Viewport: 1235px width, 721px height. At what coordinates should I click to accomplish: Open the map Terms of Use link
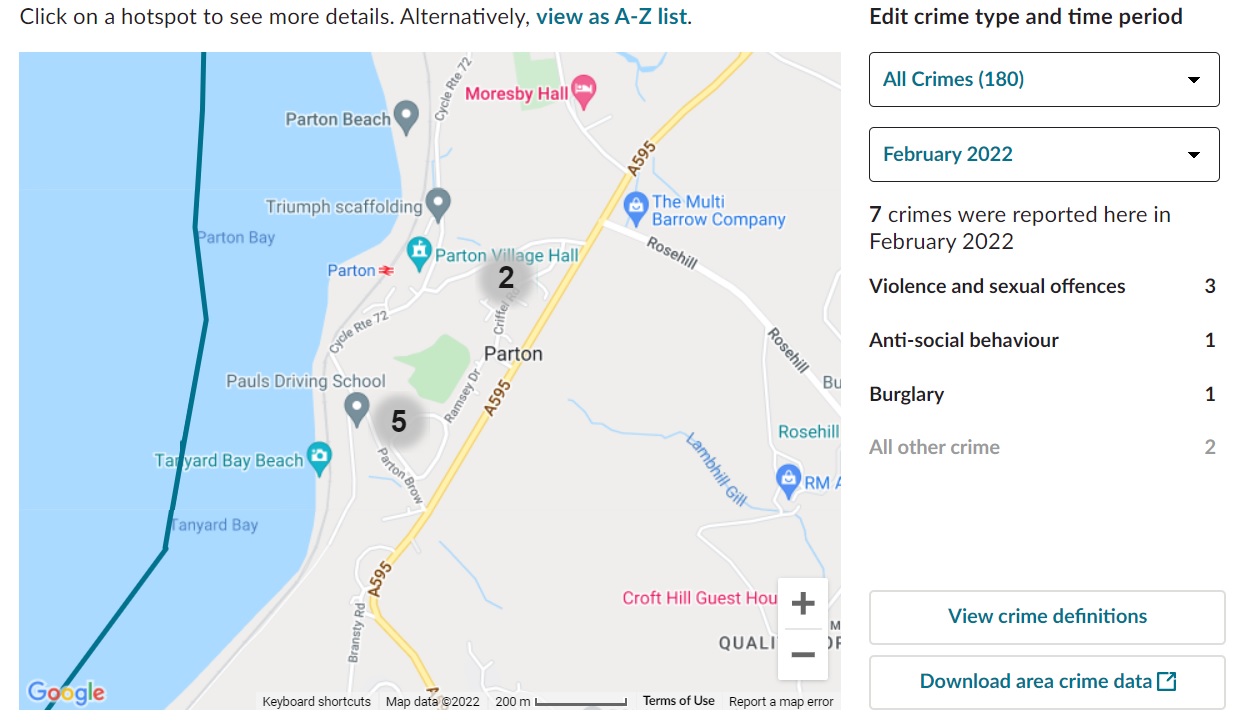pos(678,701)
